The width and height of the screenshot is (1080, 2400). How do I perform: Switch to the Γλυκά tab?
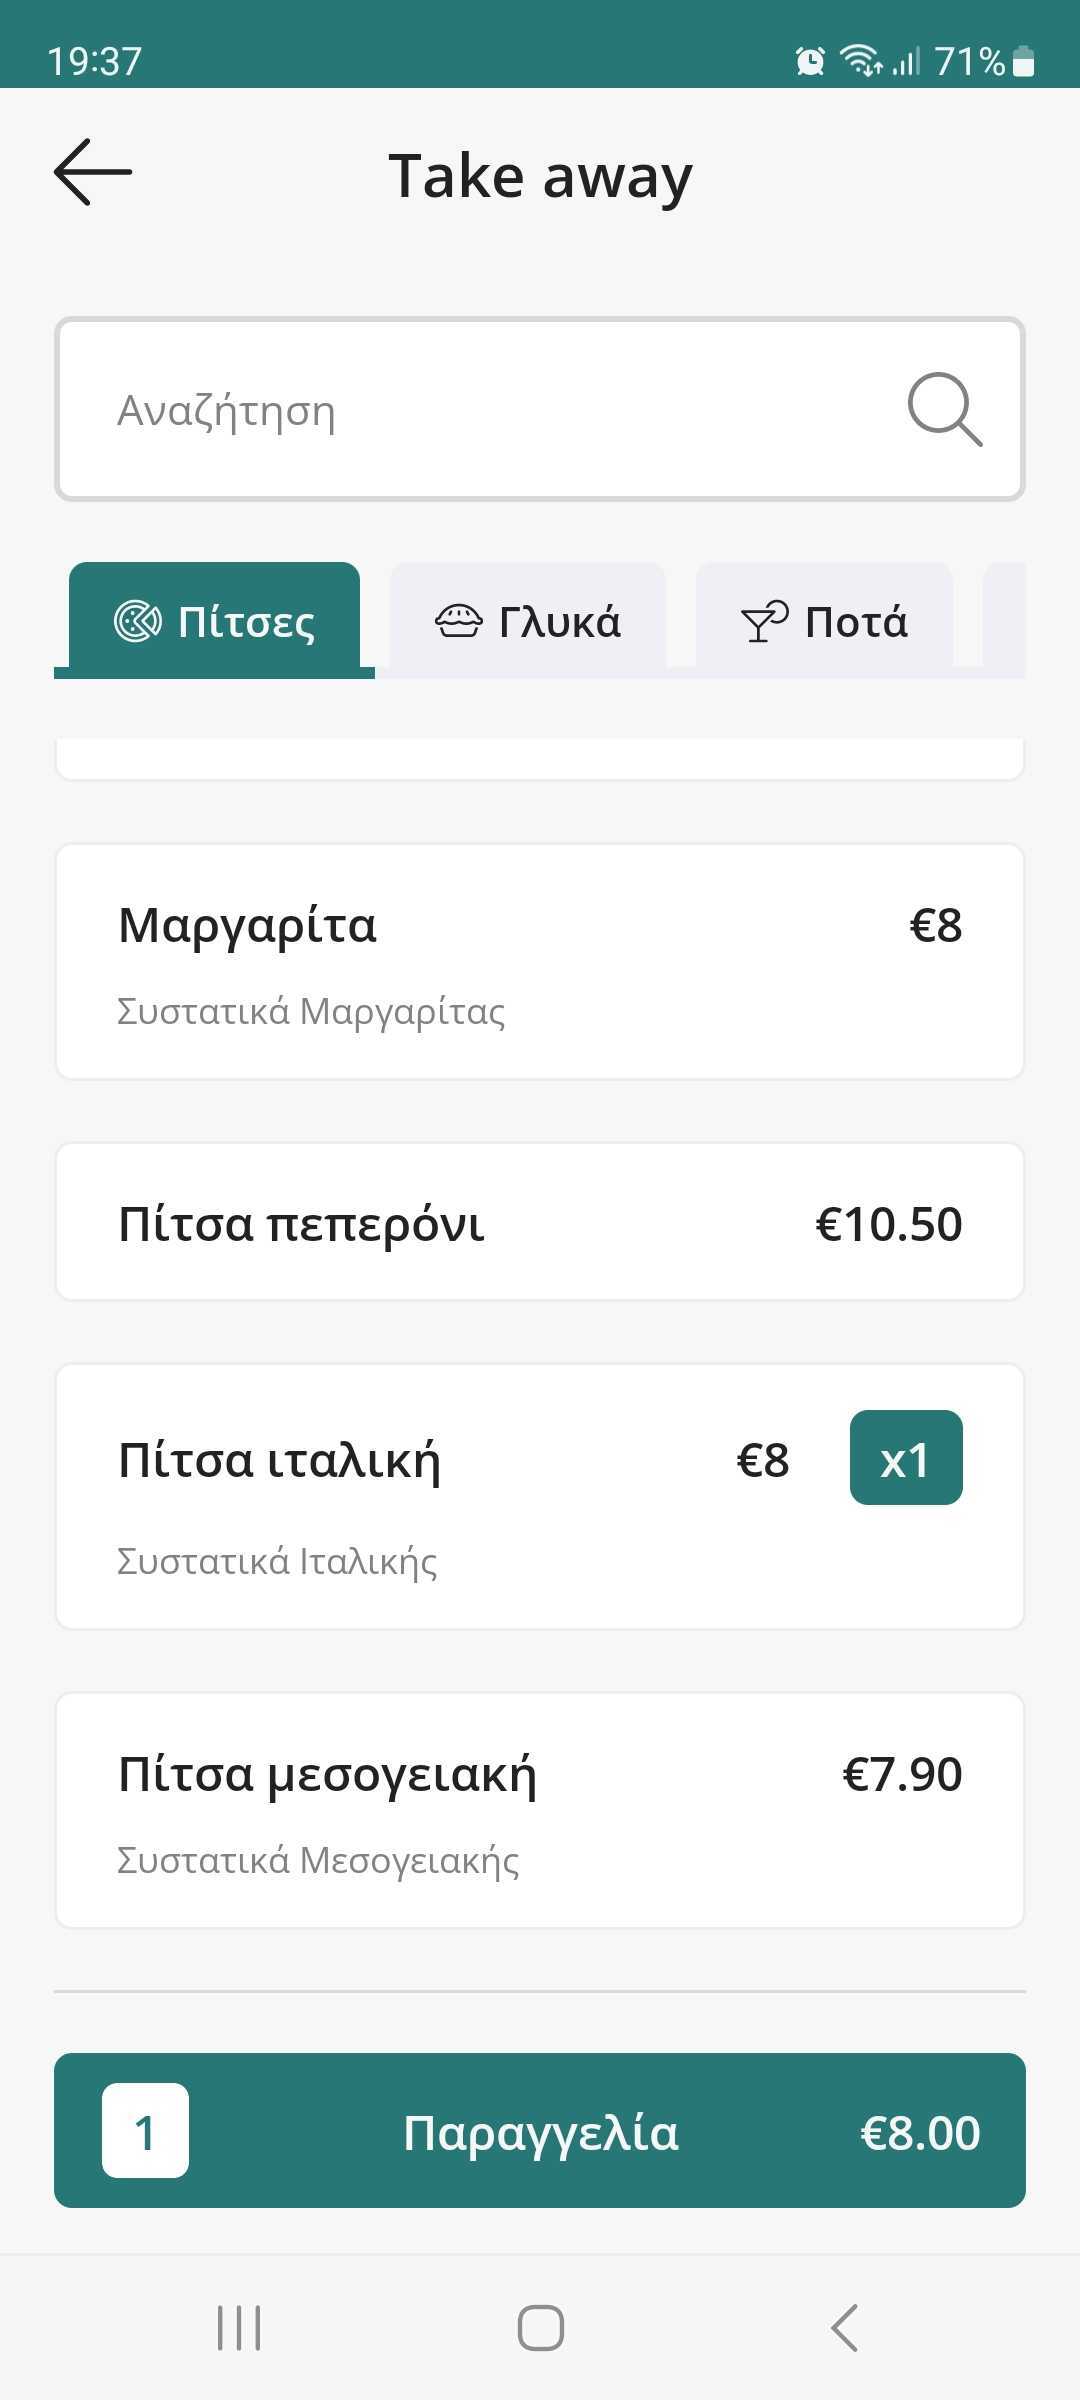point(528,621)
